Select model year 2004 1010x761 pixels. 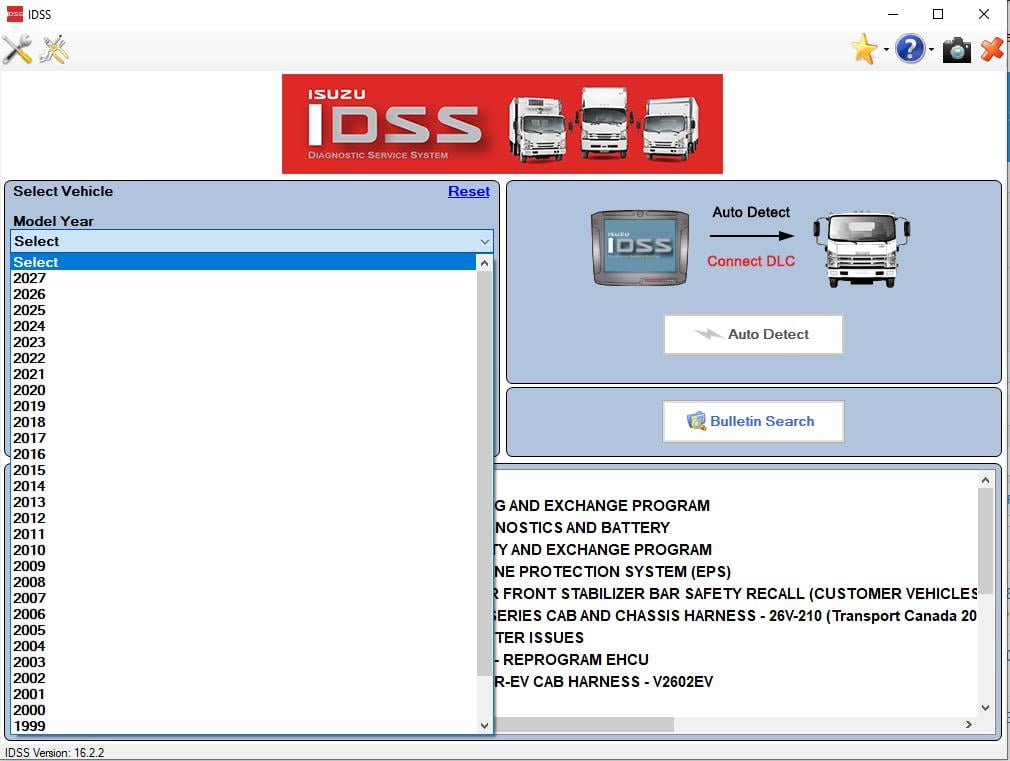click(243, 646)
